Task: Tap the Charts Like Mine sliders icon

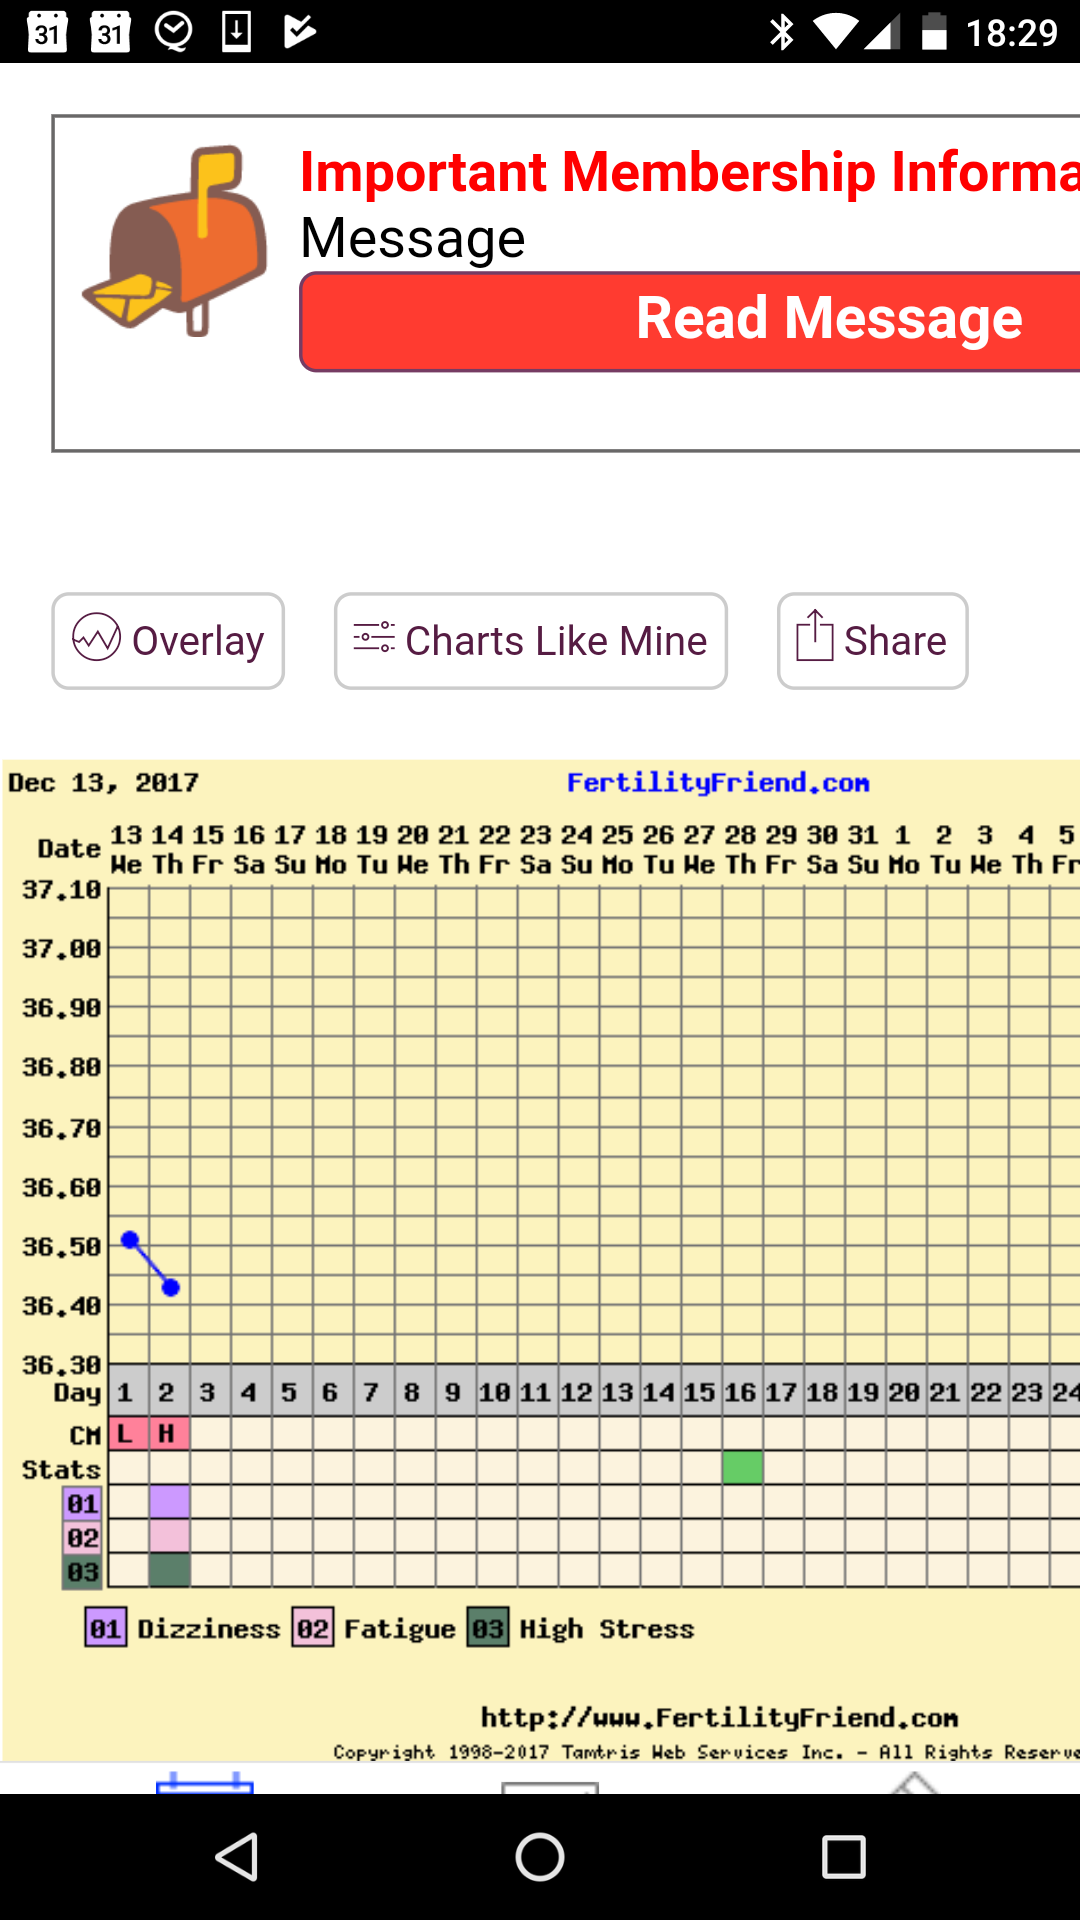Action: [374, 637]
